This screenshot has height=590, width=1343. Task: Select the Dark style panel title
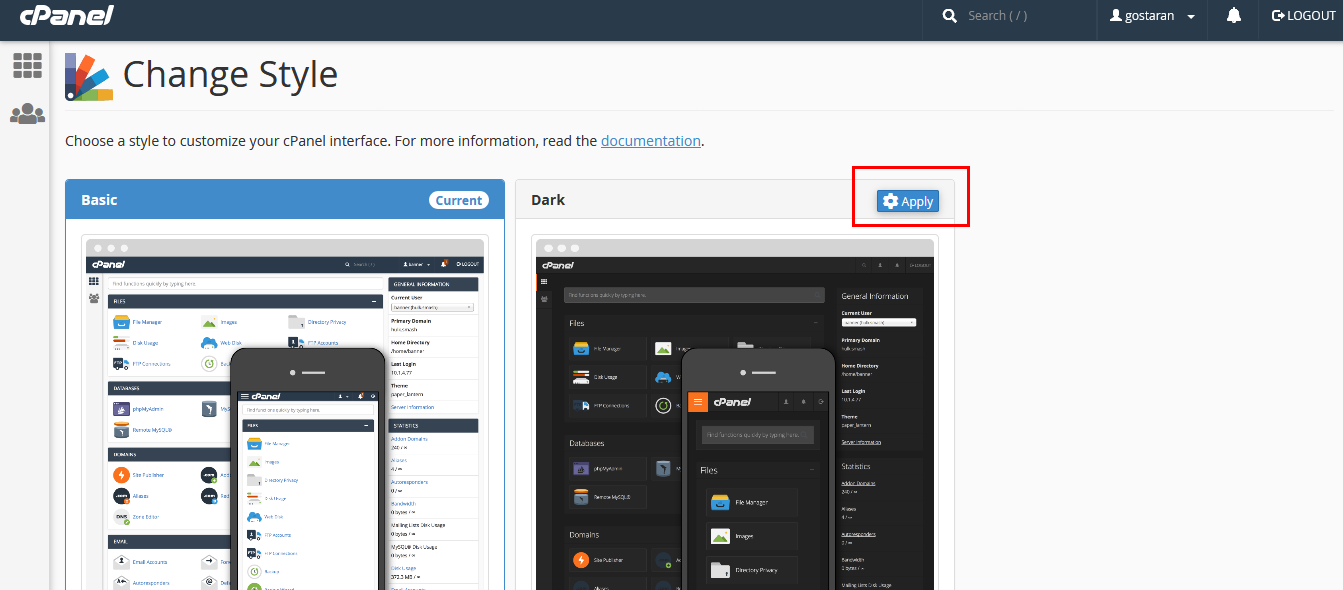(548, 200)
